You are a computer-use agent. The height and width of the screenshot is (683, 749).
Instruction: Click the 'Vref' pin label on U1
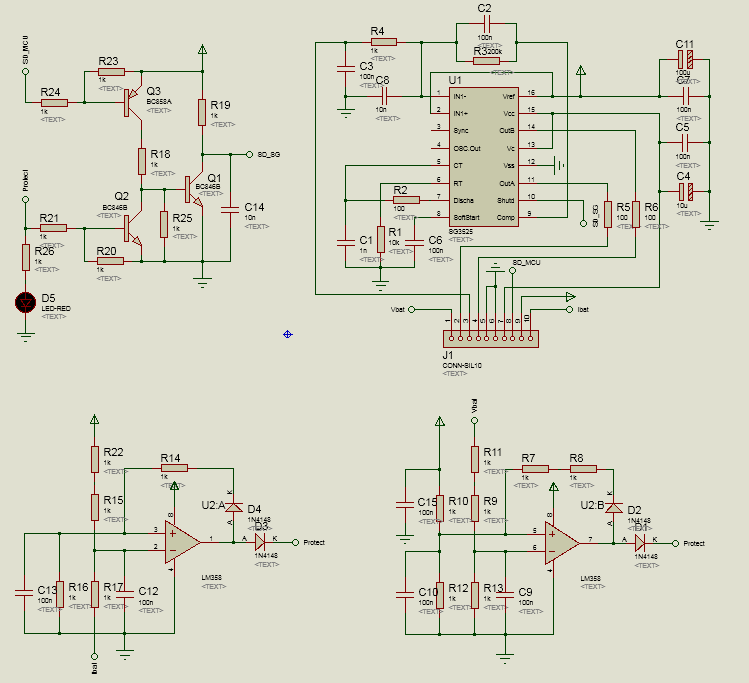click(508, 96)
